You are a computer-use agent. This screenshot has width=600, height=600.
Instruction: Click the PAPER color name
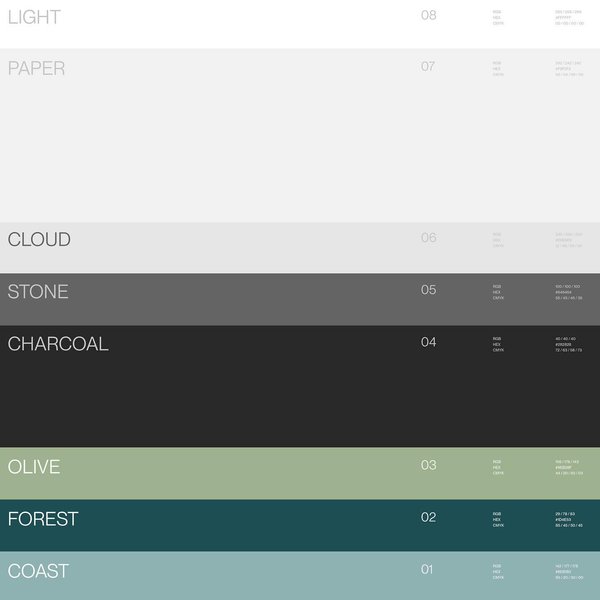[36, 68]
